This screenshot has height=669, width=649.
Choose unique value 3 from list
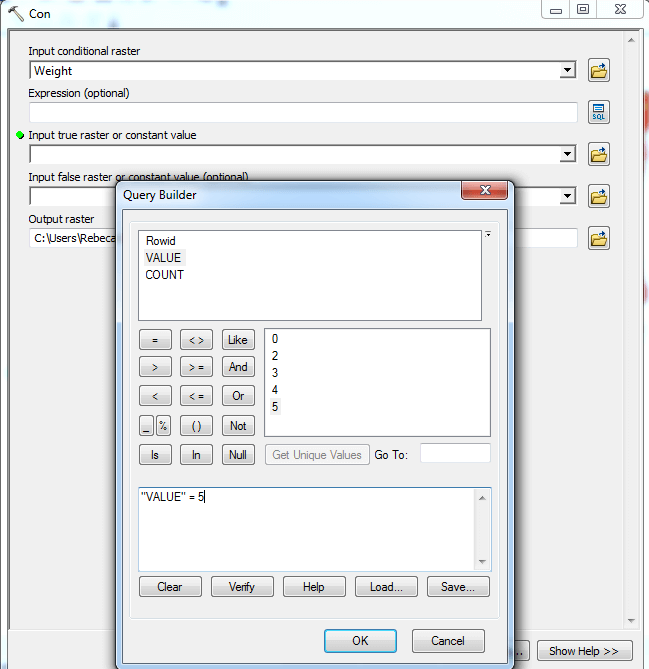tap(275, 373)
